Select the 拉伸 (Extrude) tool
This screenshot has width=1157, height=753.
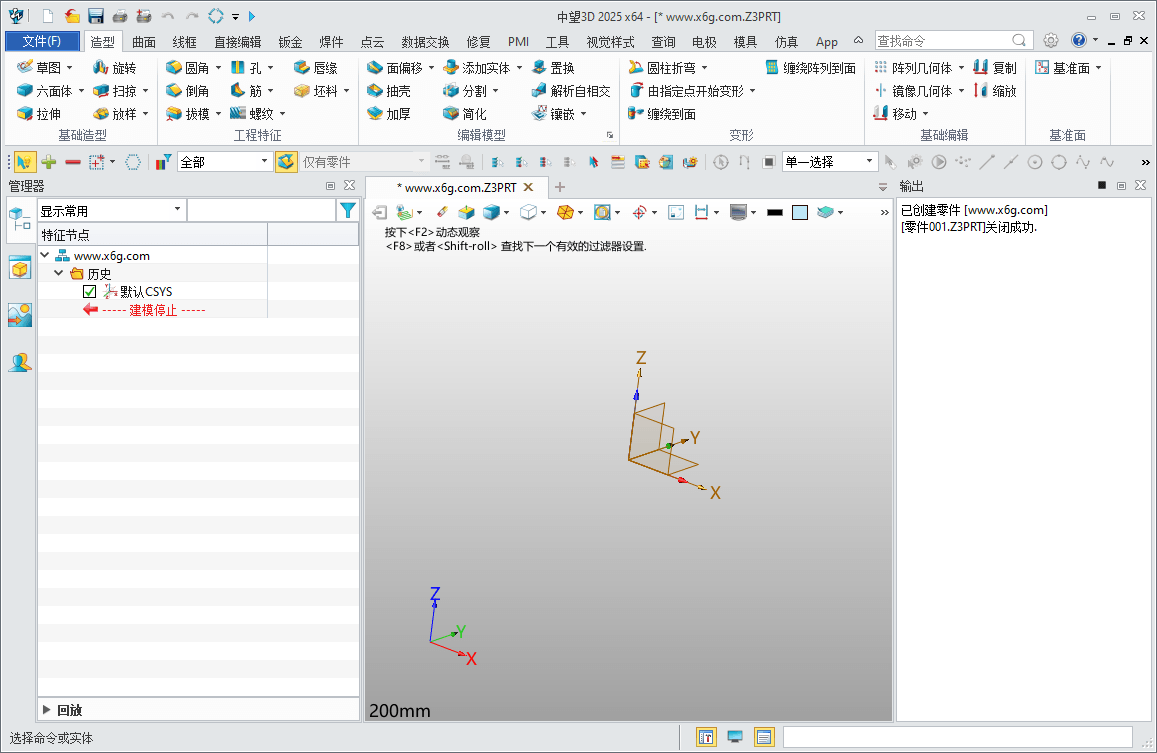(x=44, y=114)
